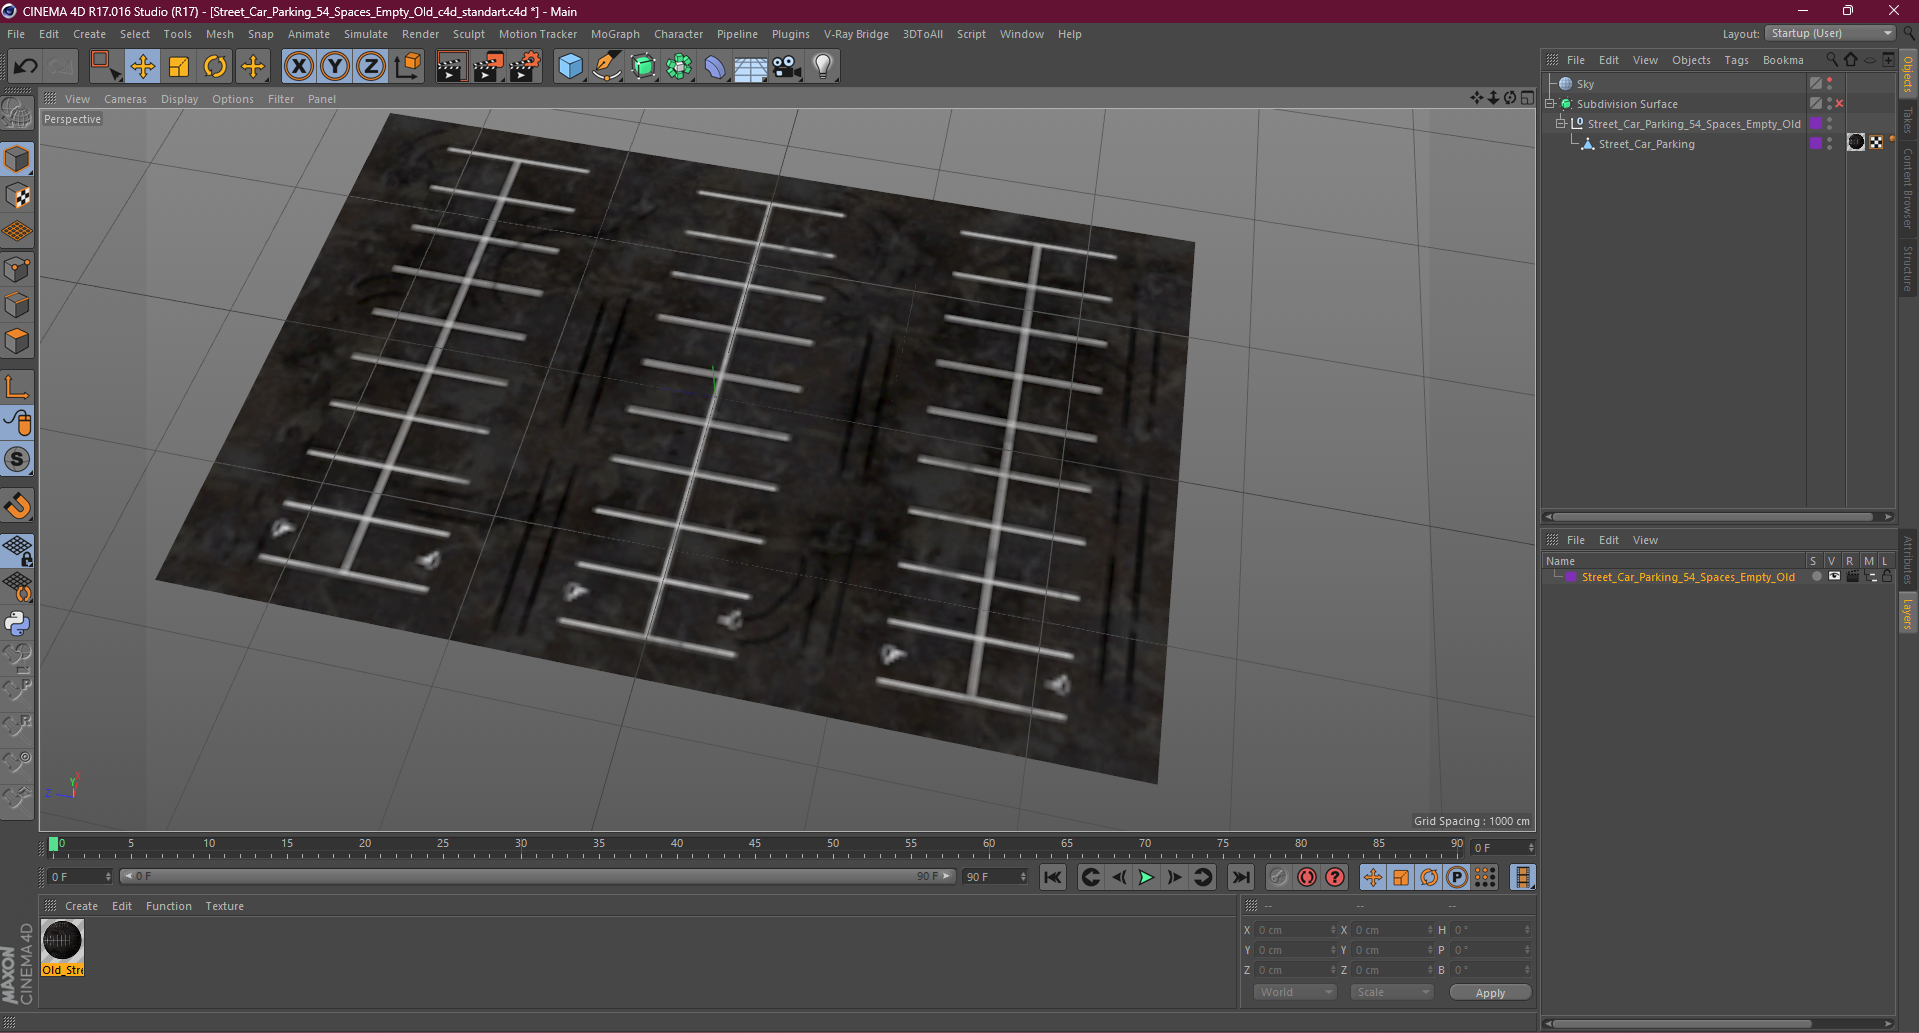Open the Layout Startup dropdown
Image resolution: width=1919 pixels, height=1033 pixels.
tap(1830, 34)
